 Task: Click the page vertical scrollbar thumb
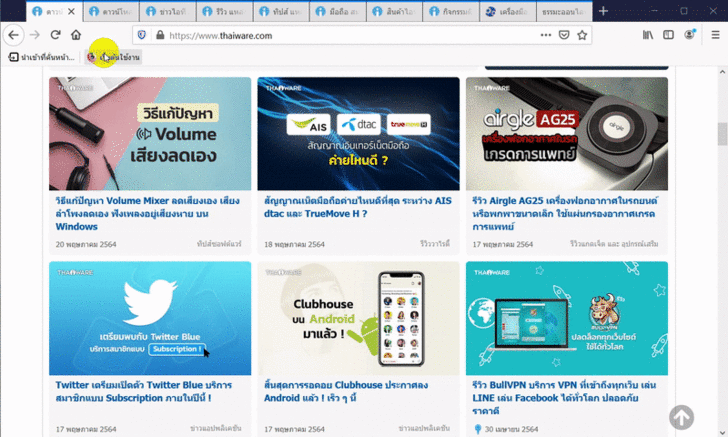[x=722, y=134]
